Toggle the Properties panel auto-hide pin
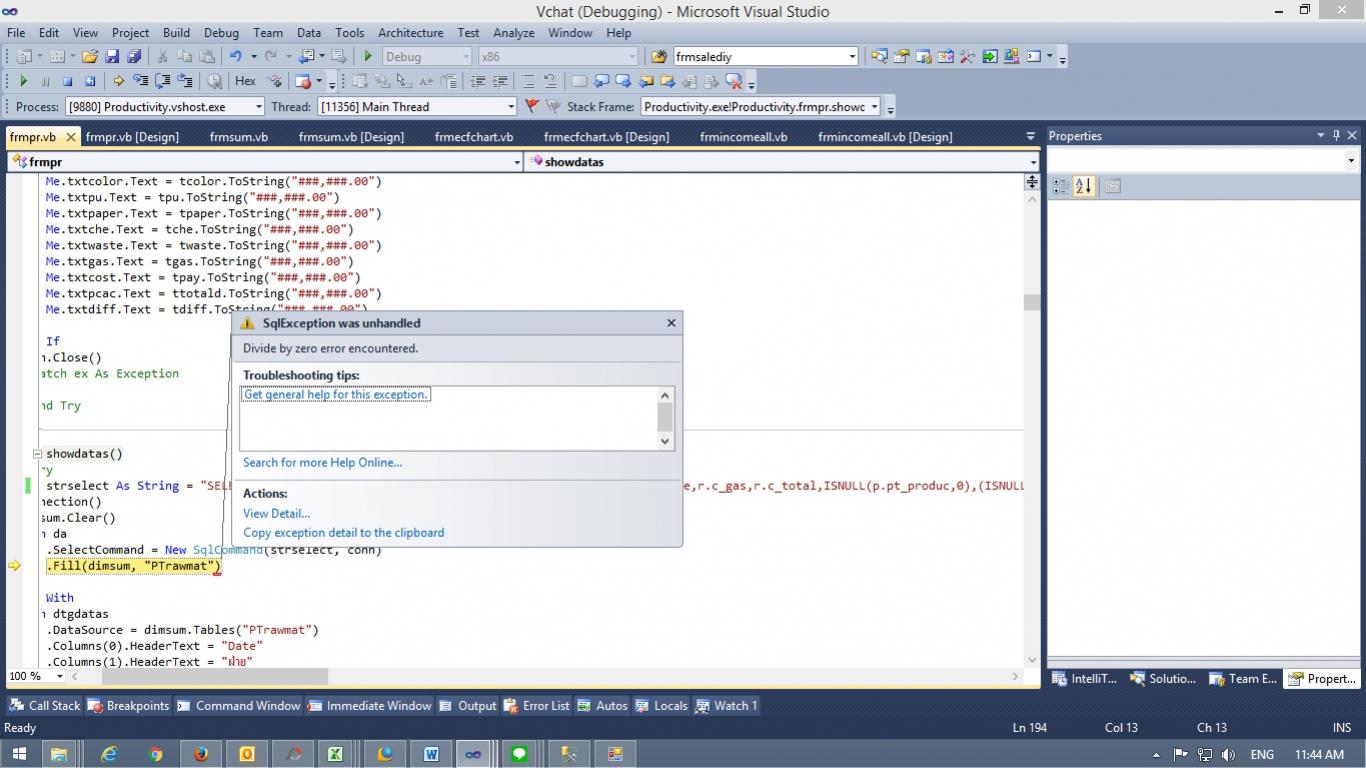 tap(1336, 136)
